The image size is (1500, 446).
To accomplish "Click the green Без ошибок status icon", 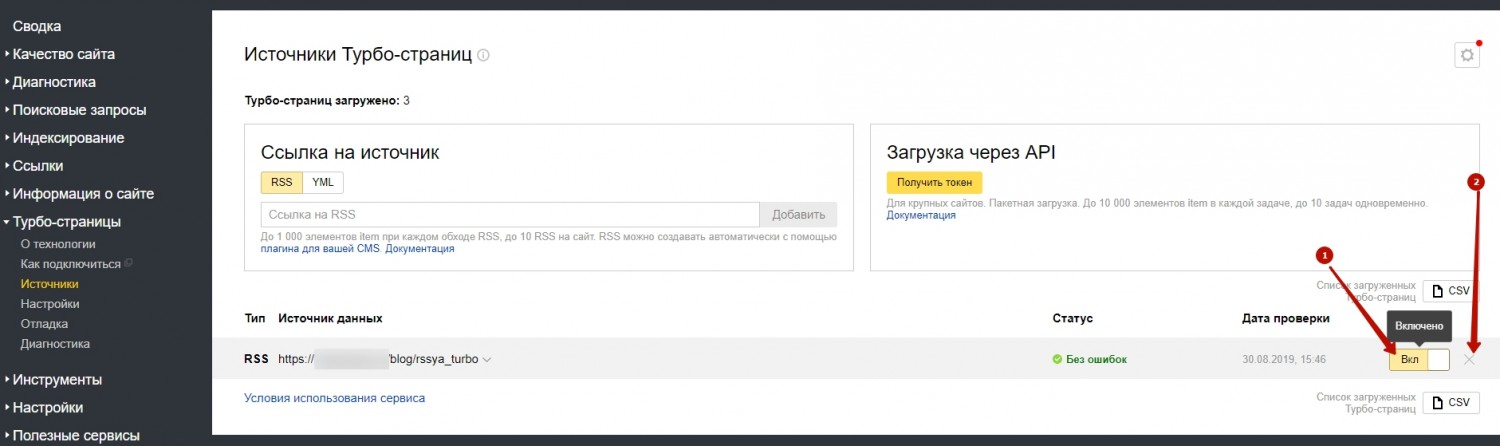I will [x=1057, y=360].
